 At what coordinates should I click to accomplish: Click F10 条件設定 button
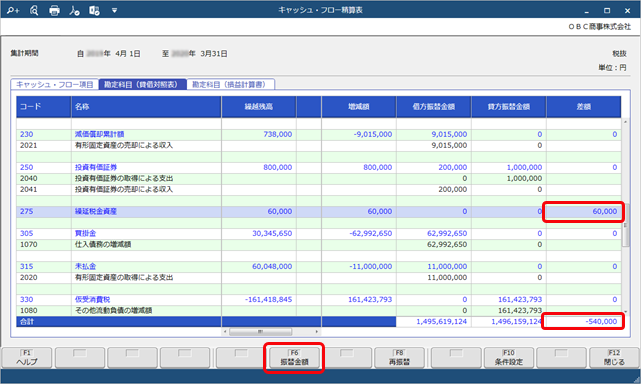pyautogui.click(x=509, y=357)
